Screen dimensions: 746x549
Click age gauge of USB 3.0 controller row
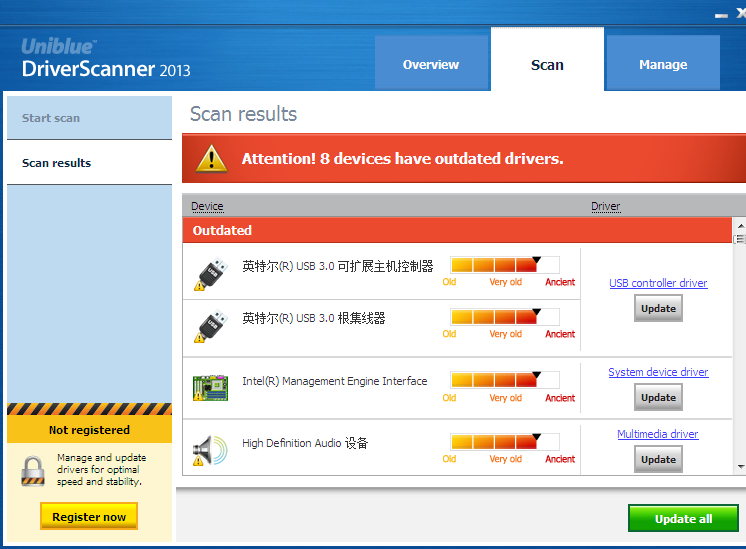(x=505, y=264)
